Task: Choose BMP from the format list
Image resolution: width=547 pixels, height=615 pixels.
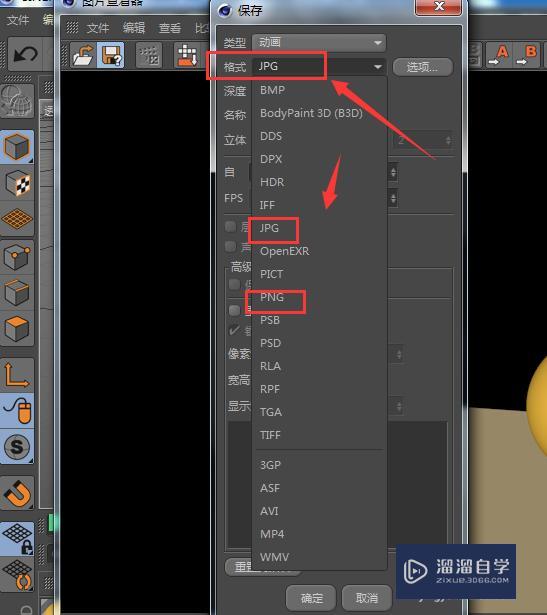Action: 272,90
